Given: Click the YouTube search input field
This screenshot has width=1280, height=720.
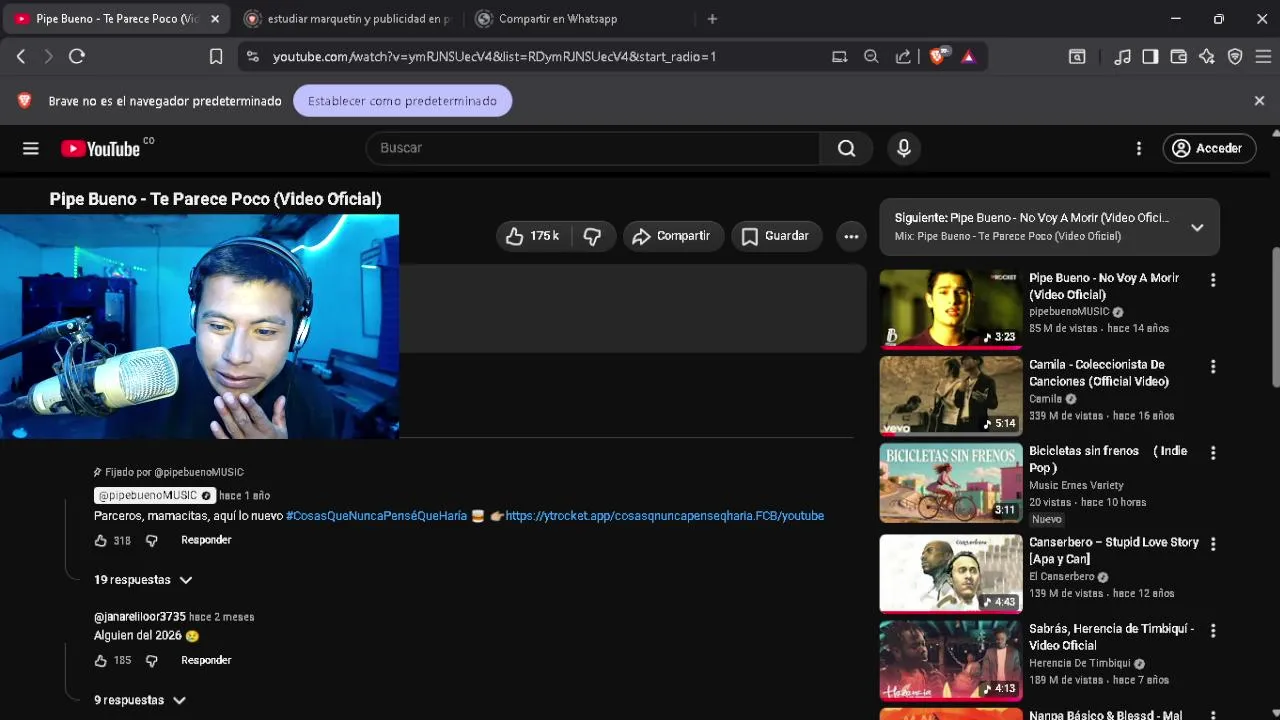Looking at the screenshot, I should point(594,148).
